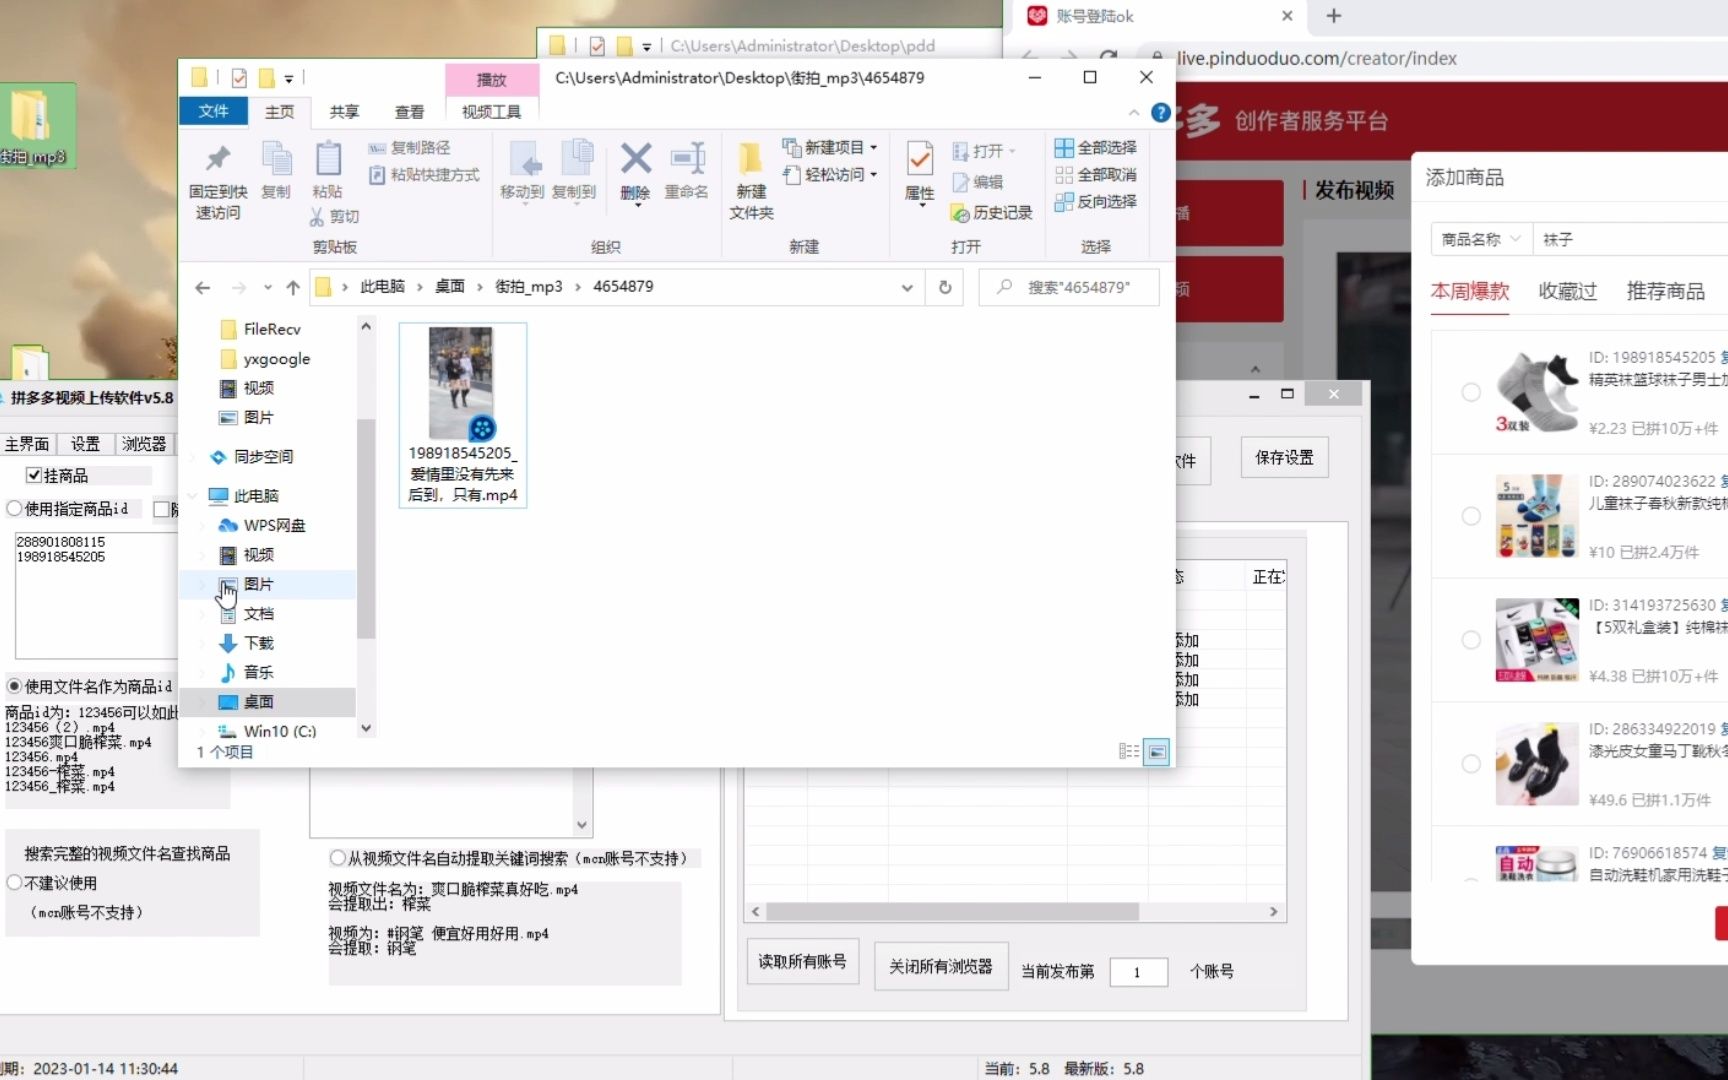The height and width of the screenshot is (1080, 1728).
Task: Click Select None (全部取消) icon
Action: [x=1064, y=175]
